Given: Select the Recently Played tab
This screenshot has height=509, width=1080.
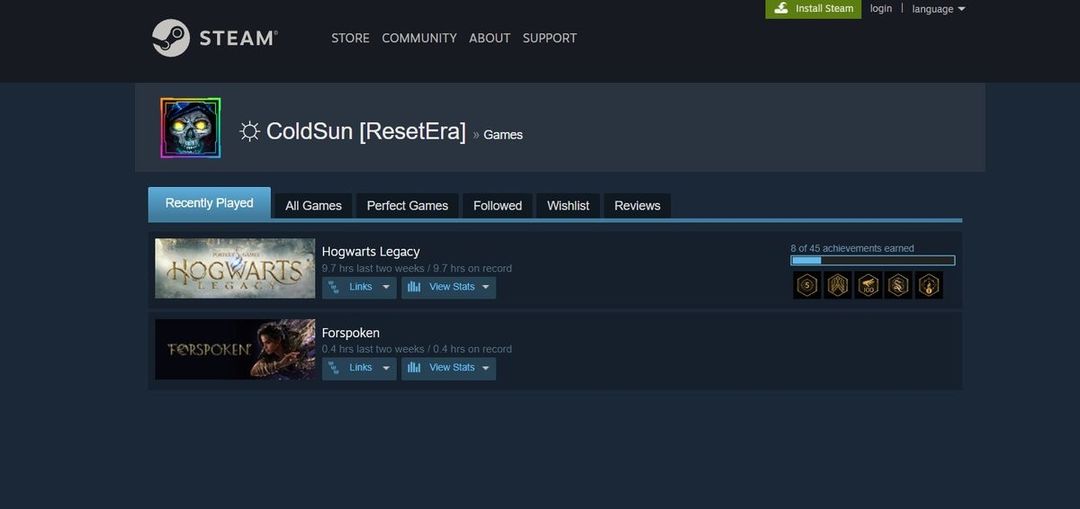Looking at the screenshot, I should [x=209, y=203].
